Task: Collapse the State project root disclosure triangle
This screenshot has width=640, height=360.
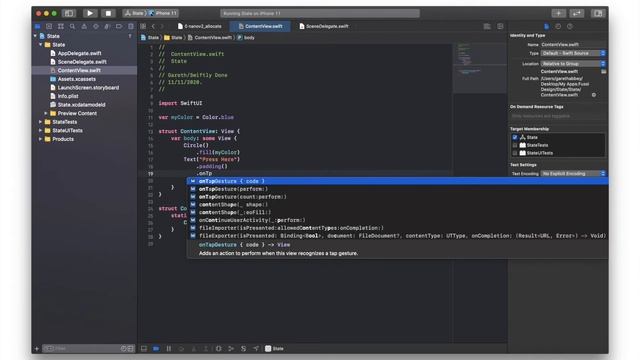Action: pos(35,36)
